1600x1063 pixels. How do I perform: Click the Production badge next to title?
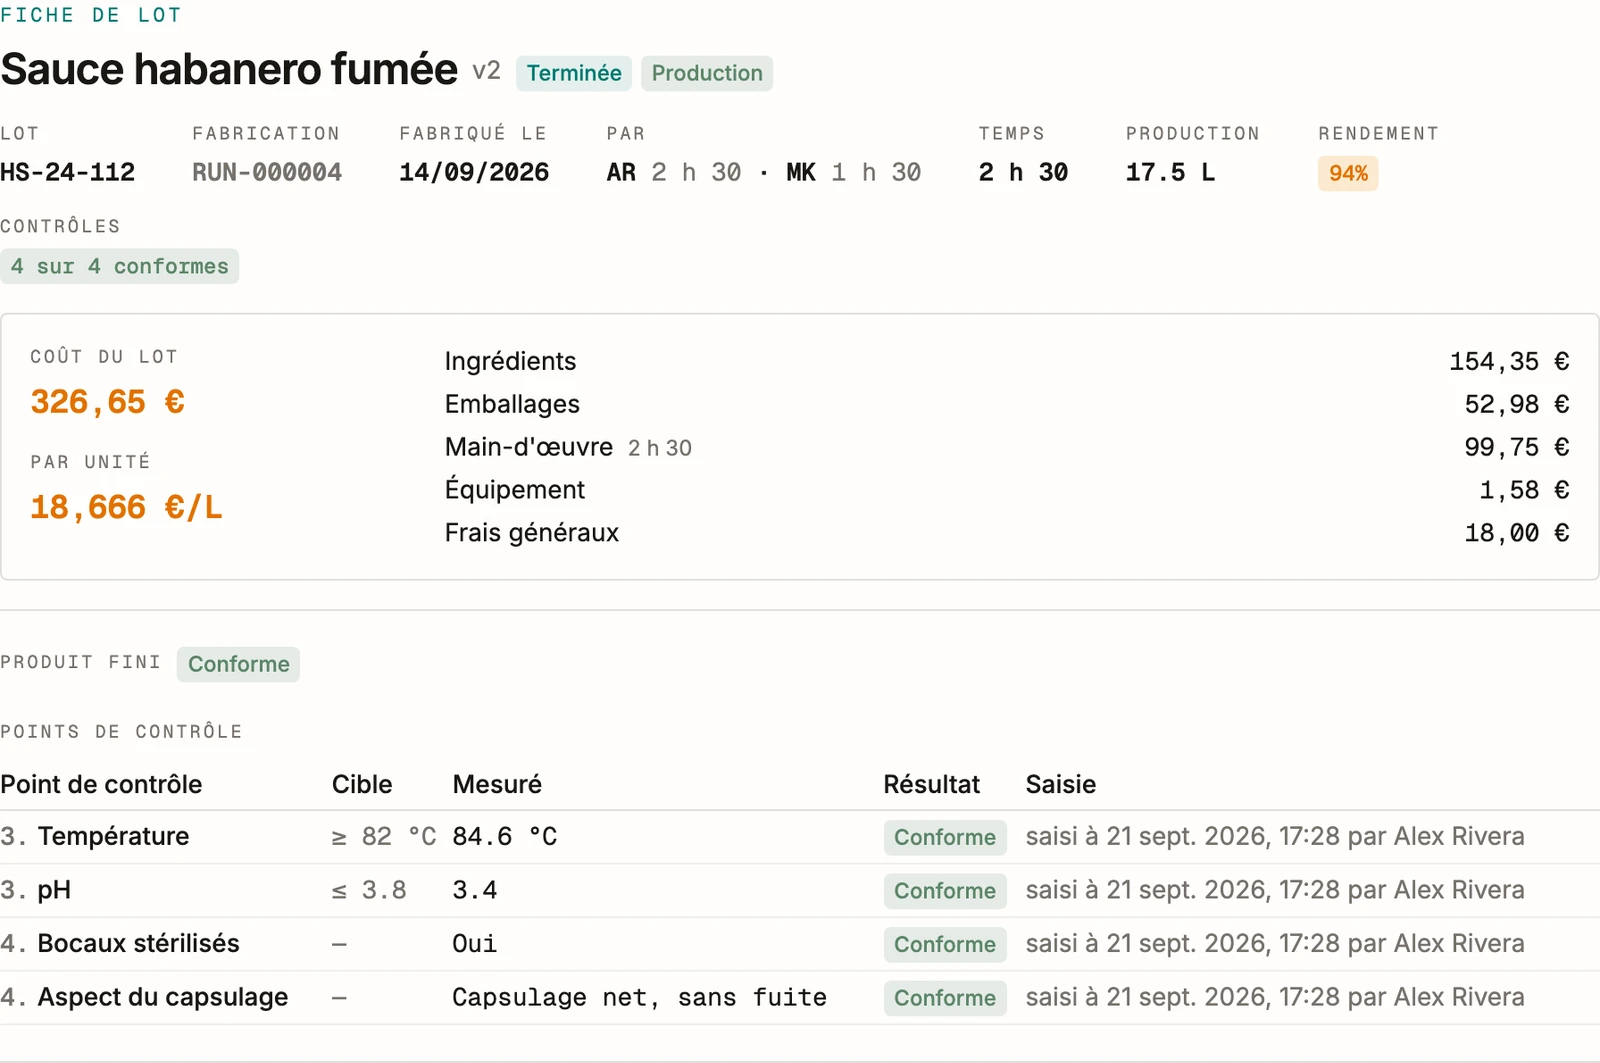[707, 73]
